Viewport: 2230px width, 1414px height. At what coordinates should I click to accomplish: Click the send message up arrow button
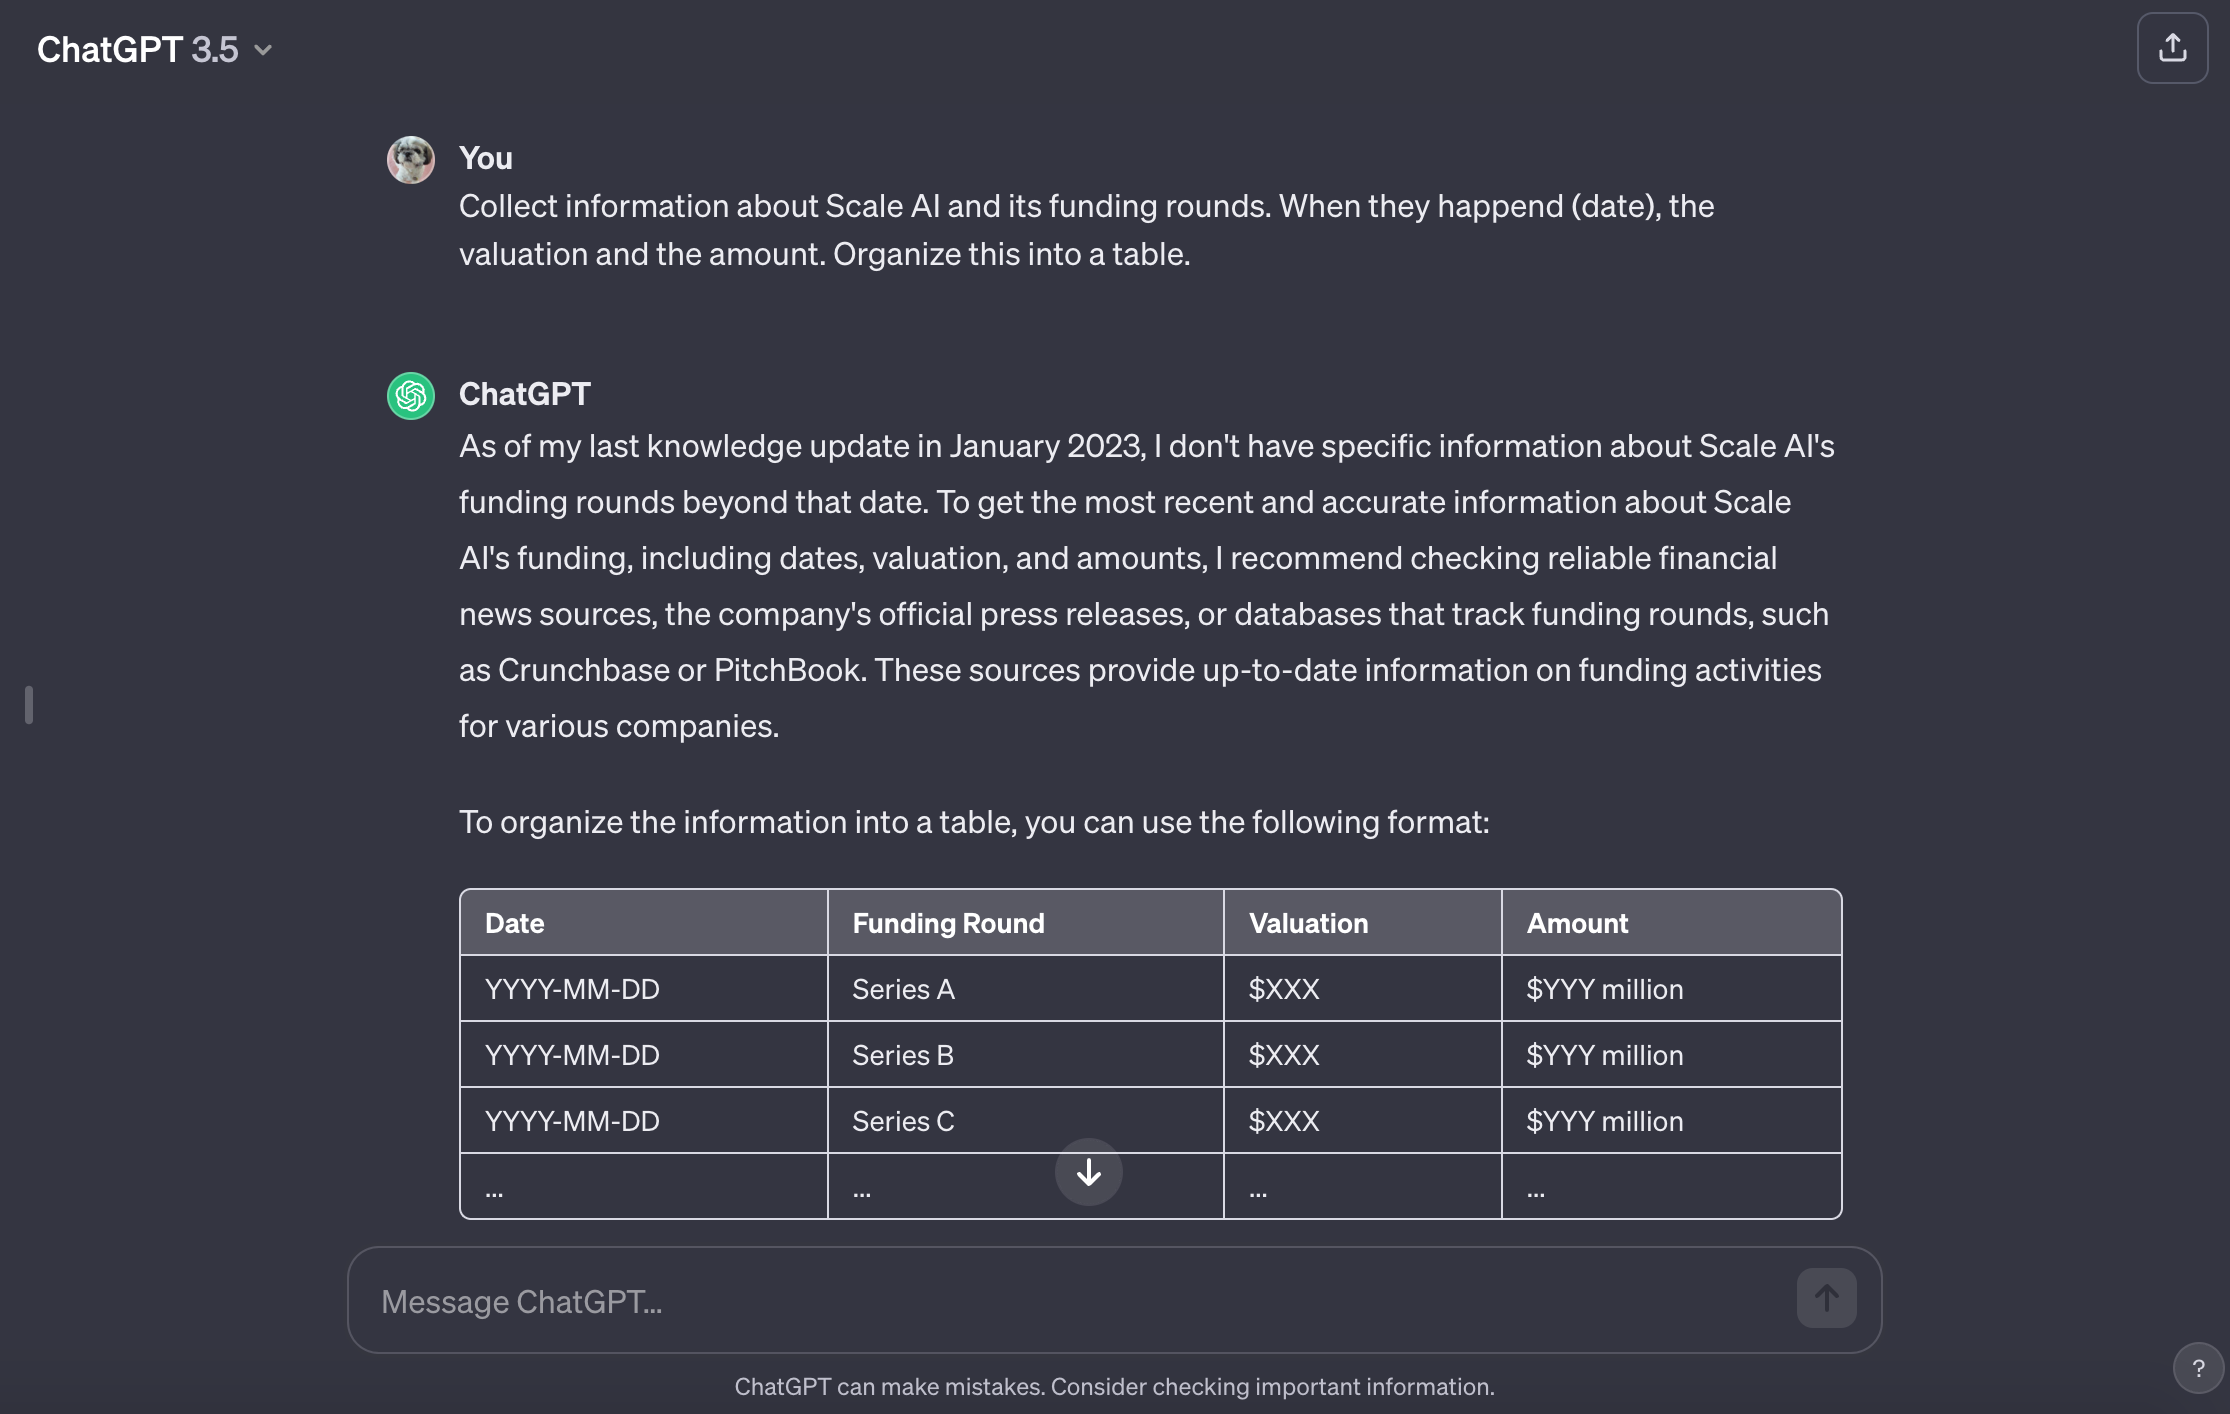click(1826, 1298)
